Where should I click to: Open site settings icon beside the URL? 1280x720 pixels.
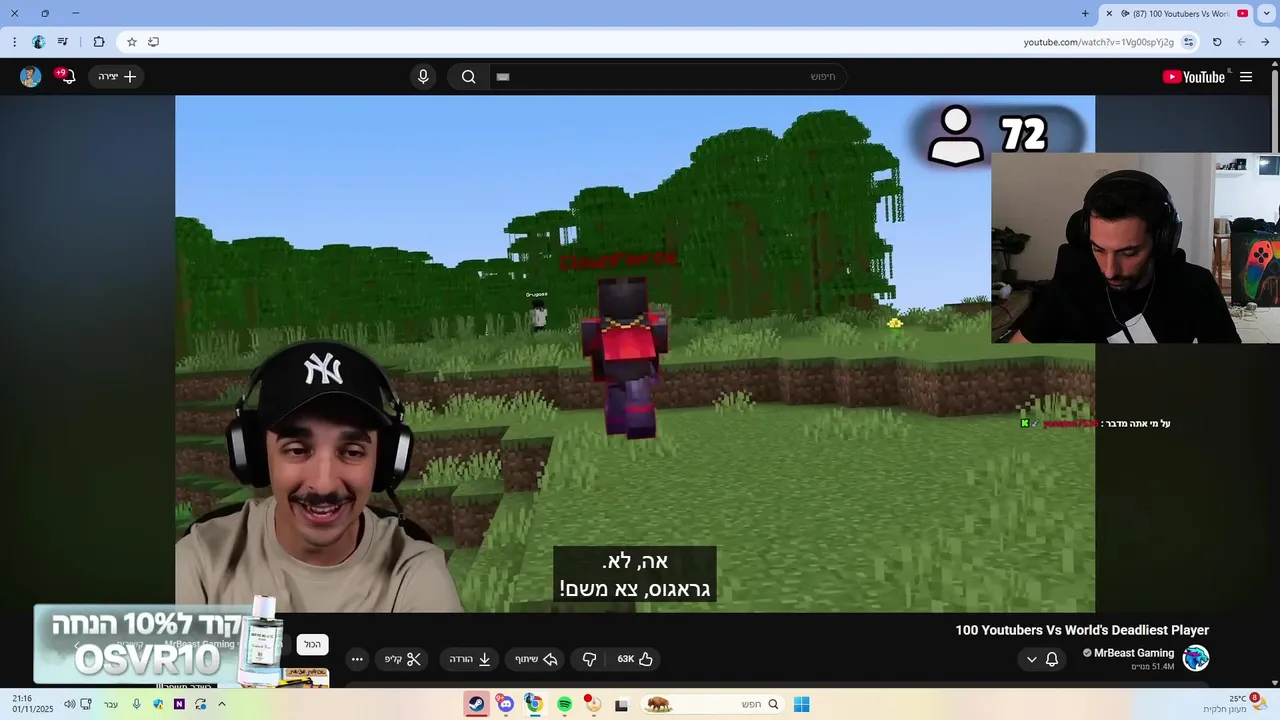click(1188, 42)
